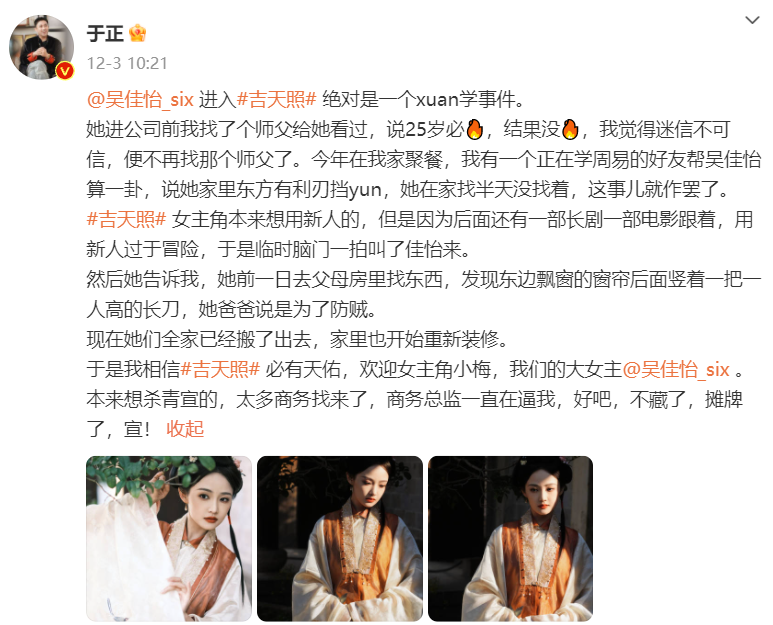The width and height of the screenshot is (773, 625).
Task: View first photo with green leaves
Action: pyautogui.click(x=169, y=538)
